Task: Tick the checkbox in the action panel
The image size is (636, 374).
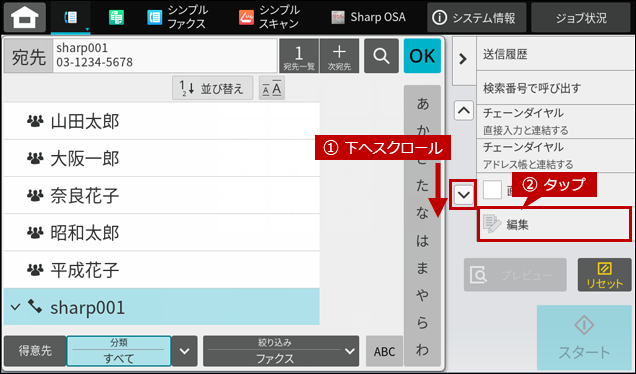Action: click(x=492, y=190)
